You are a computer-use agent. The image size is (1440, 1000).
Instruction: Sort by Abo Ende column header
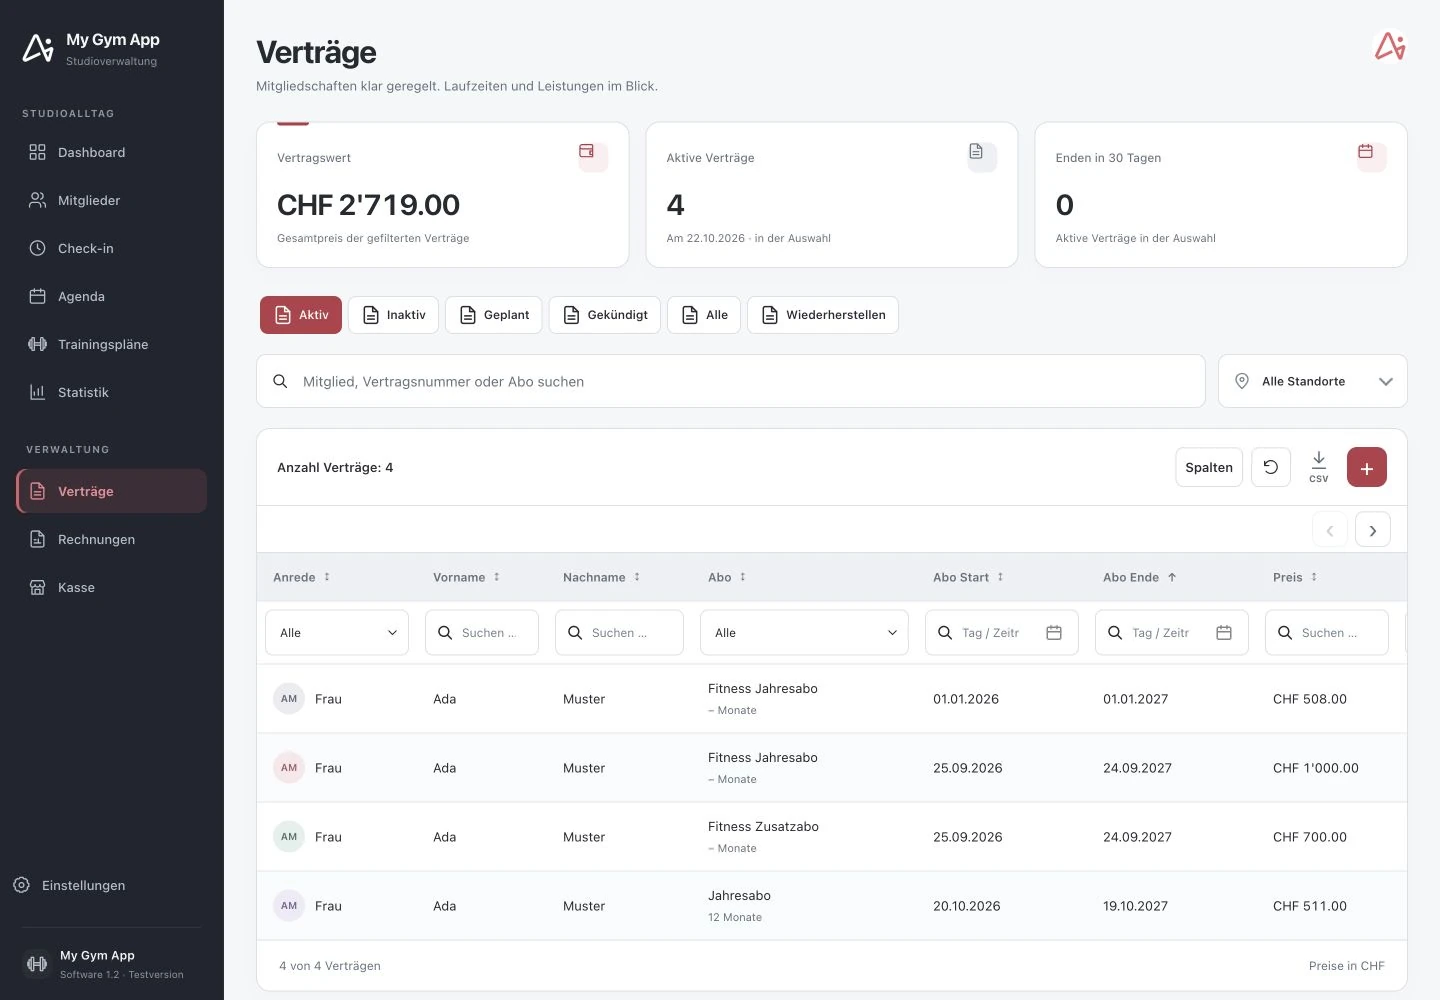click(1139, 577)
